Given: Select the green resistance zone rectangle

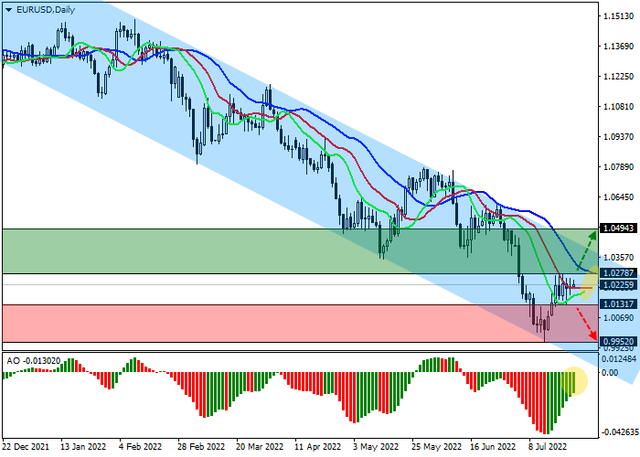Looking at the screenshot, I should pos(300,251).
